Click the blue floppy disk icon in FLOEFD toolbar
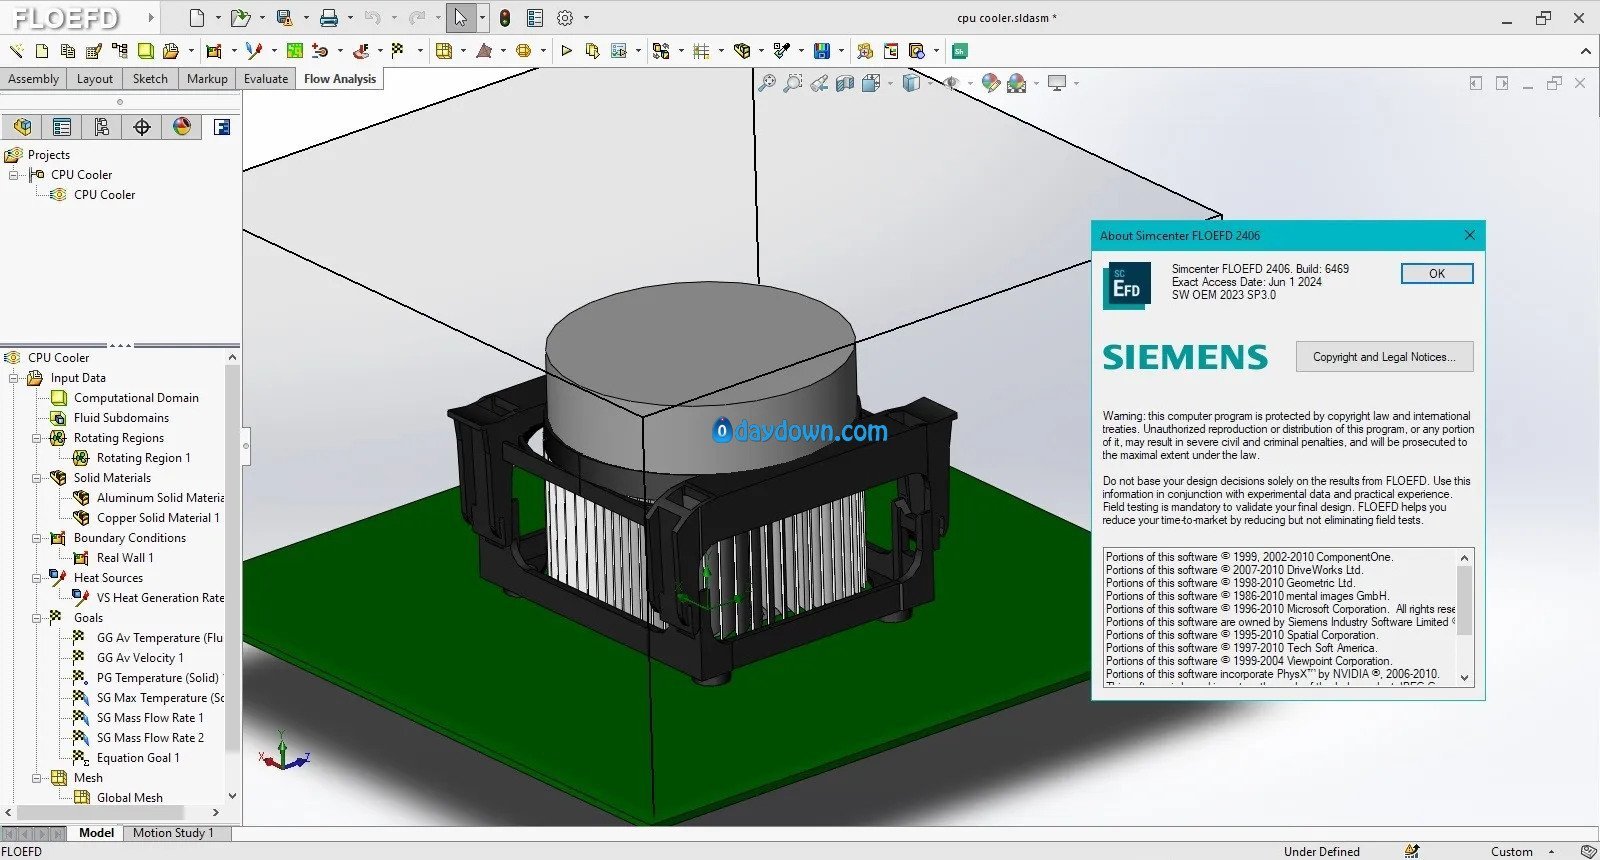Viewport: 1600px width, 860px height. pos(822,50)
